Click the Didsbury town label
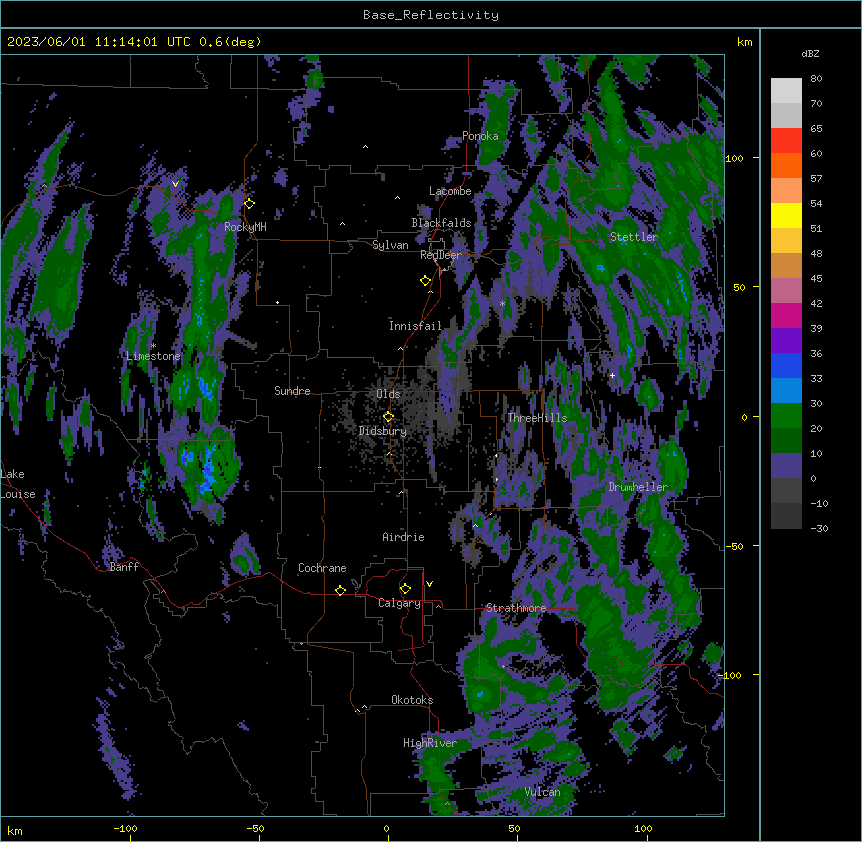The image size is (862, 842). click(x=383, y=431)
